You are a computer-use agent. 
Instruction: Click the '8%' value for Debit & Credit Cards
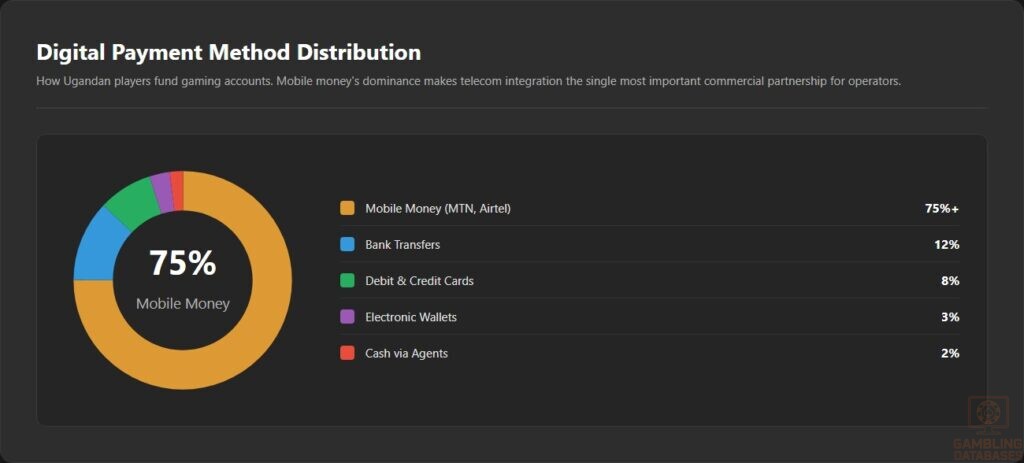pos(950,281)
